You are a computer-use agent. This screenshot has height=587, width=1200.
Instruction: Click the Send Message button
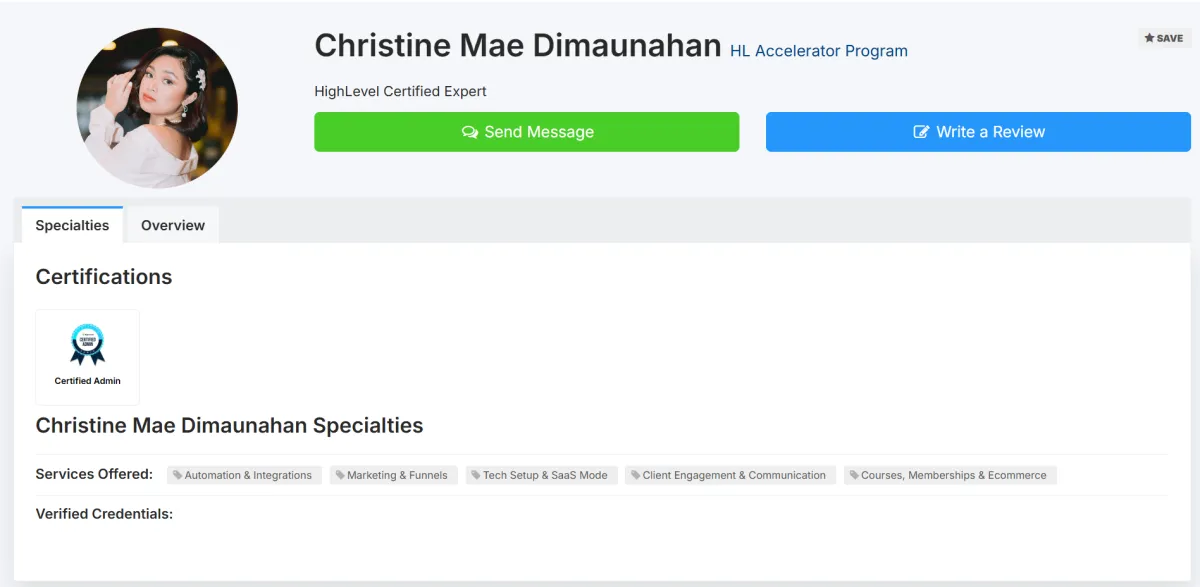[x=526, y=132]
